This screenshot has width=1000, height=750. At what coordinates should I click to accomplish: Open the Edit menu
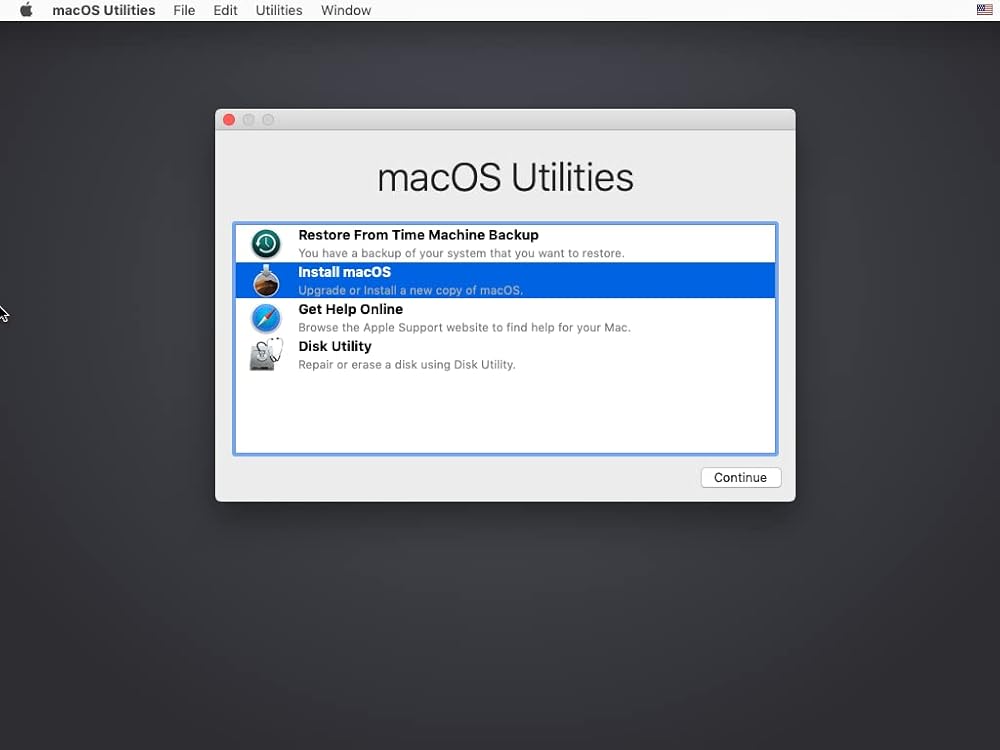(x=225, y=10)
